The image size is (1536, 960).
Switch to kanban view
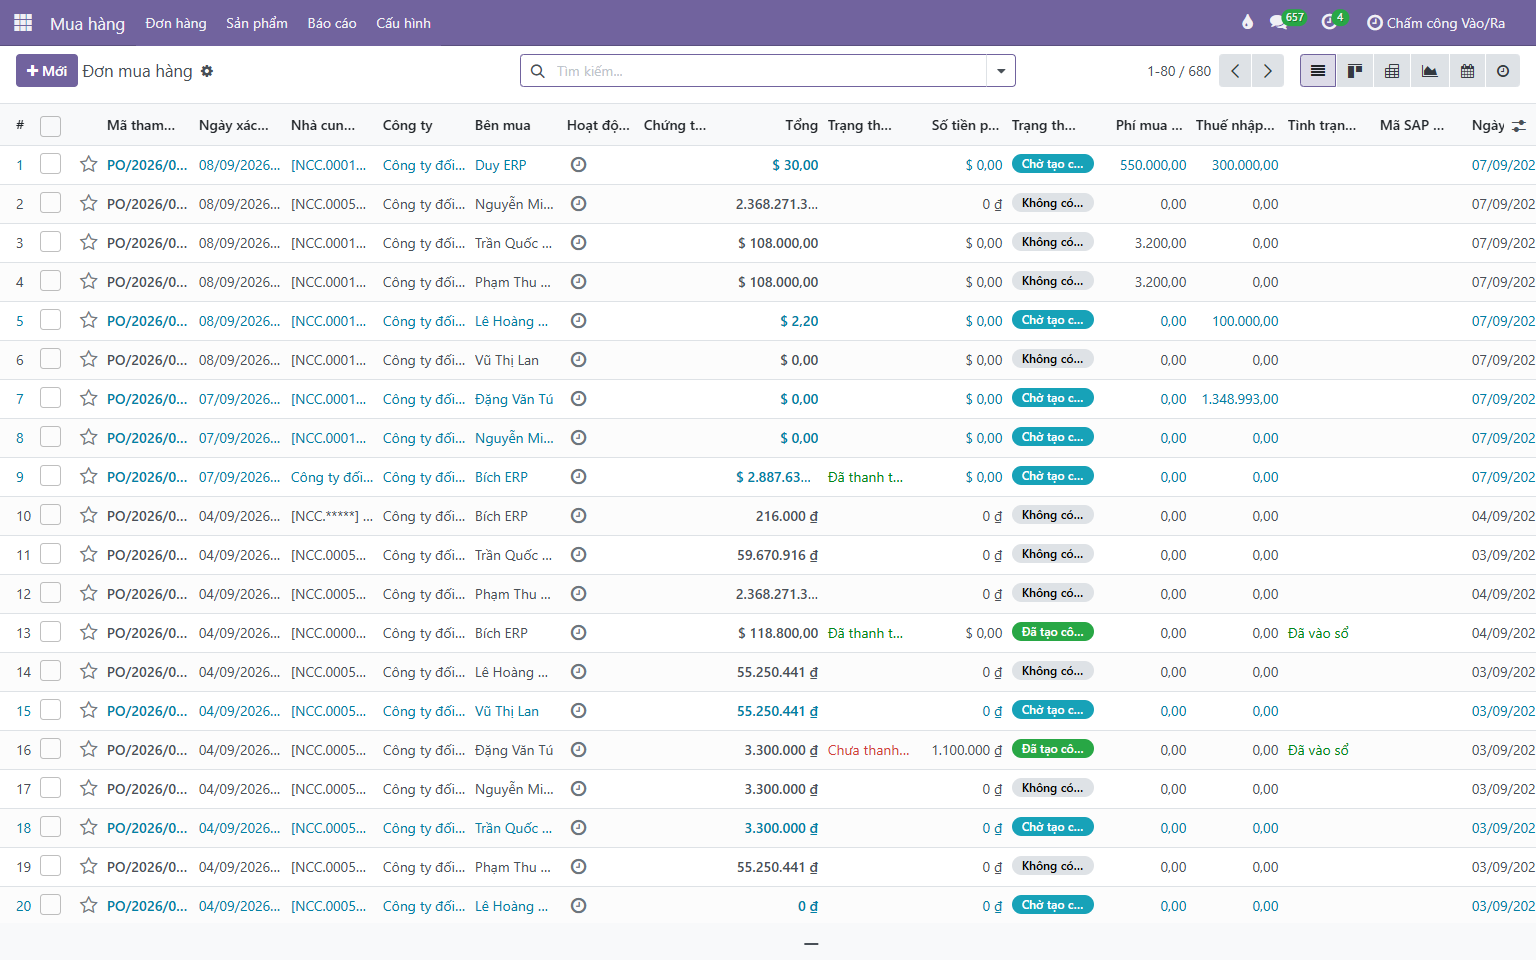coord(1355,71)
